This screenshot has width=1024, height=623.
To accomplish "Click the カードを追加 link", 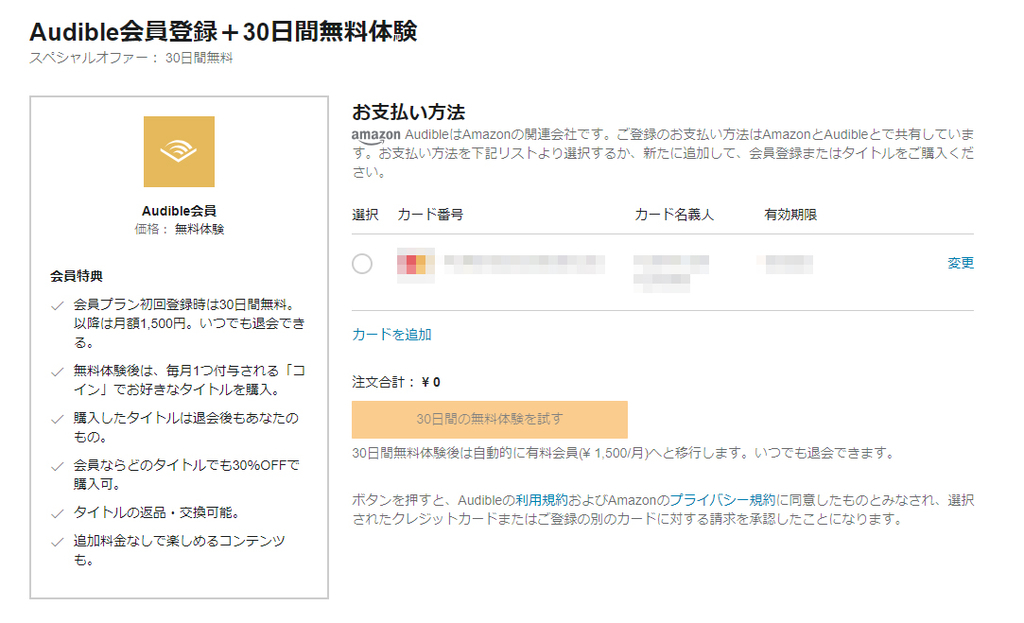I will coord(392,334).
